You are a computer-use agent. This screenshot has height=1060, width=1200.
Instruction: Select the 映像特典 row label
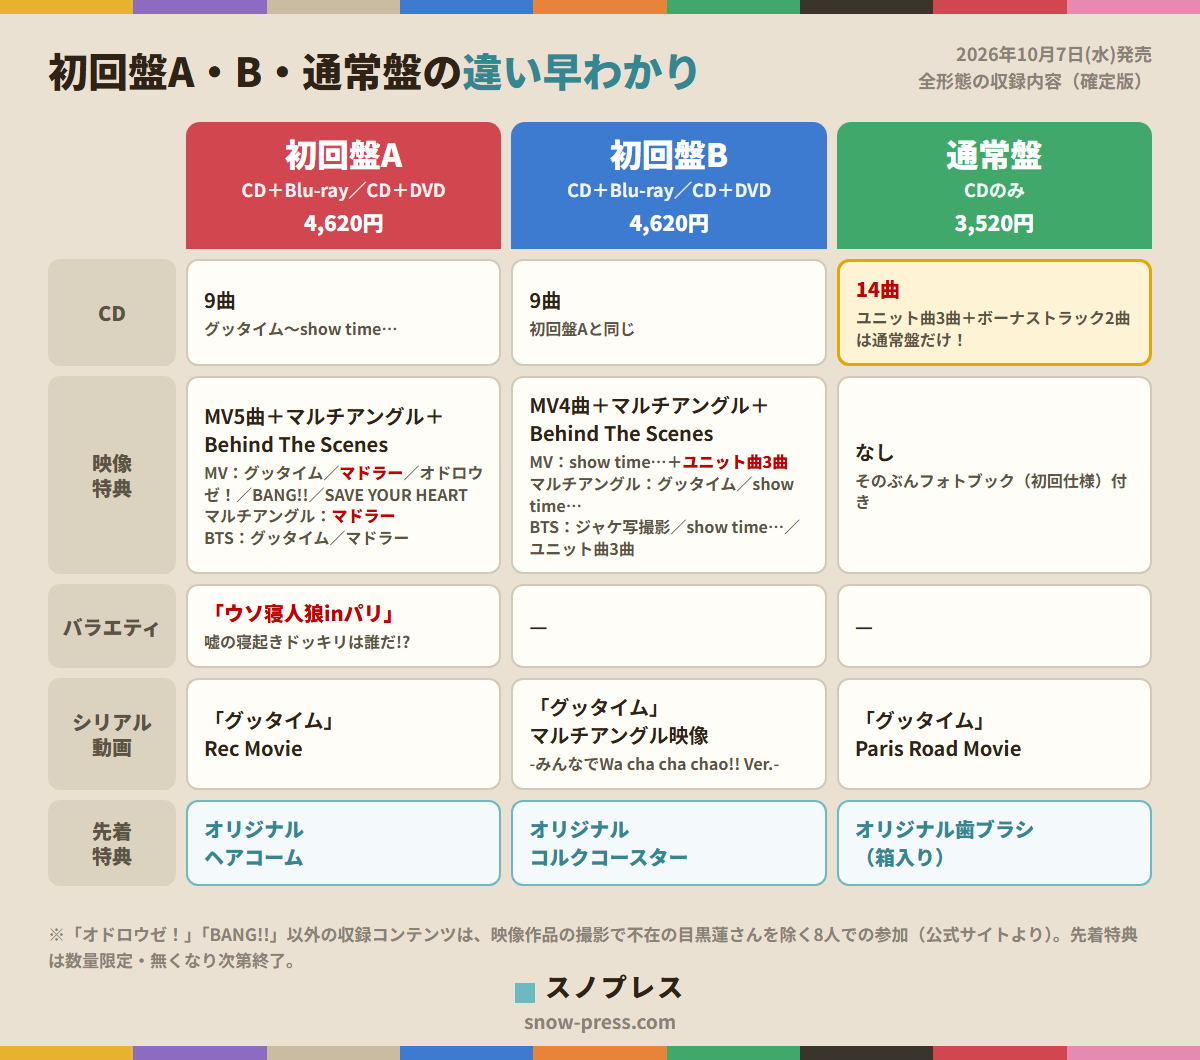(112, 475)
